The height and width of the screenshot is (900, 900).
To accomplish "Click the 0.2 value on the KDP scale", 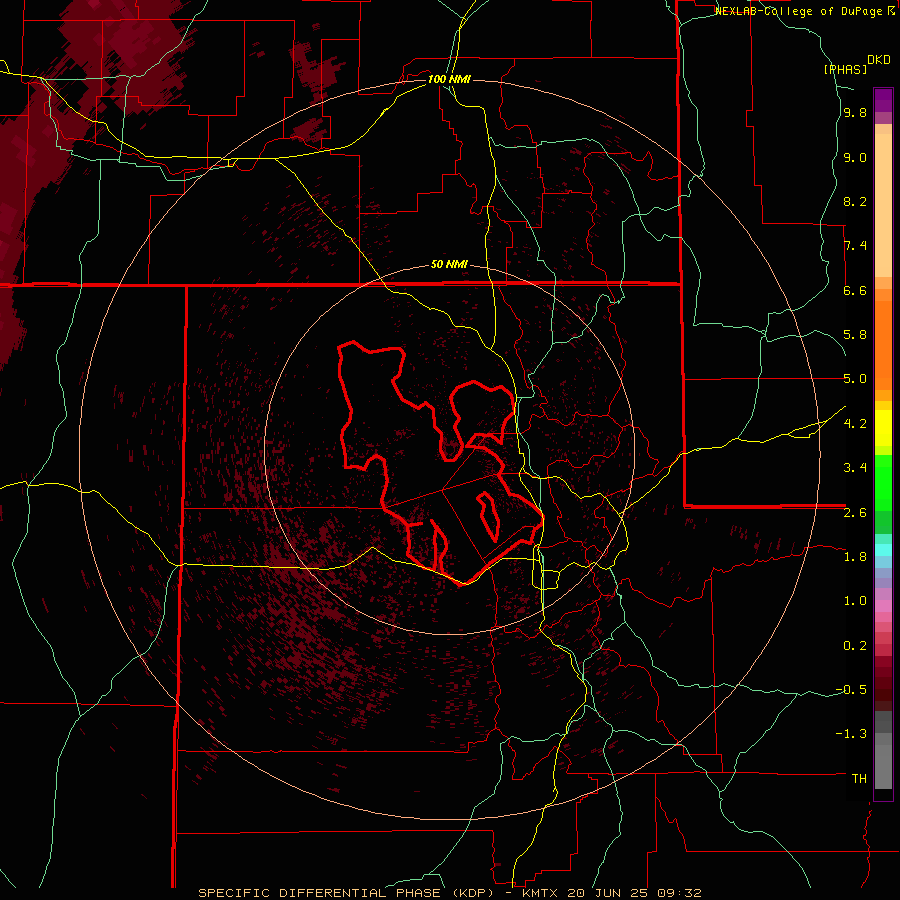I will (x=855, y=646).
